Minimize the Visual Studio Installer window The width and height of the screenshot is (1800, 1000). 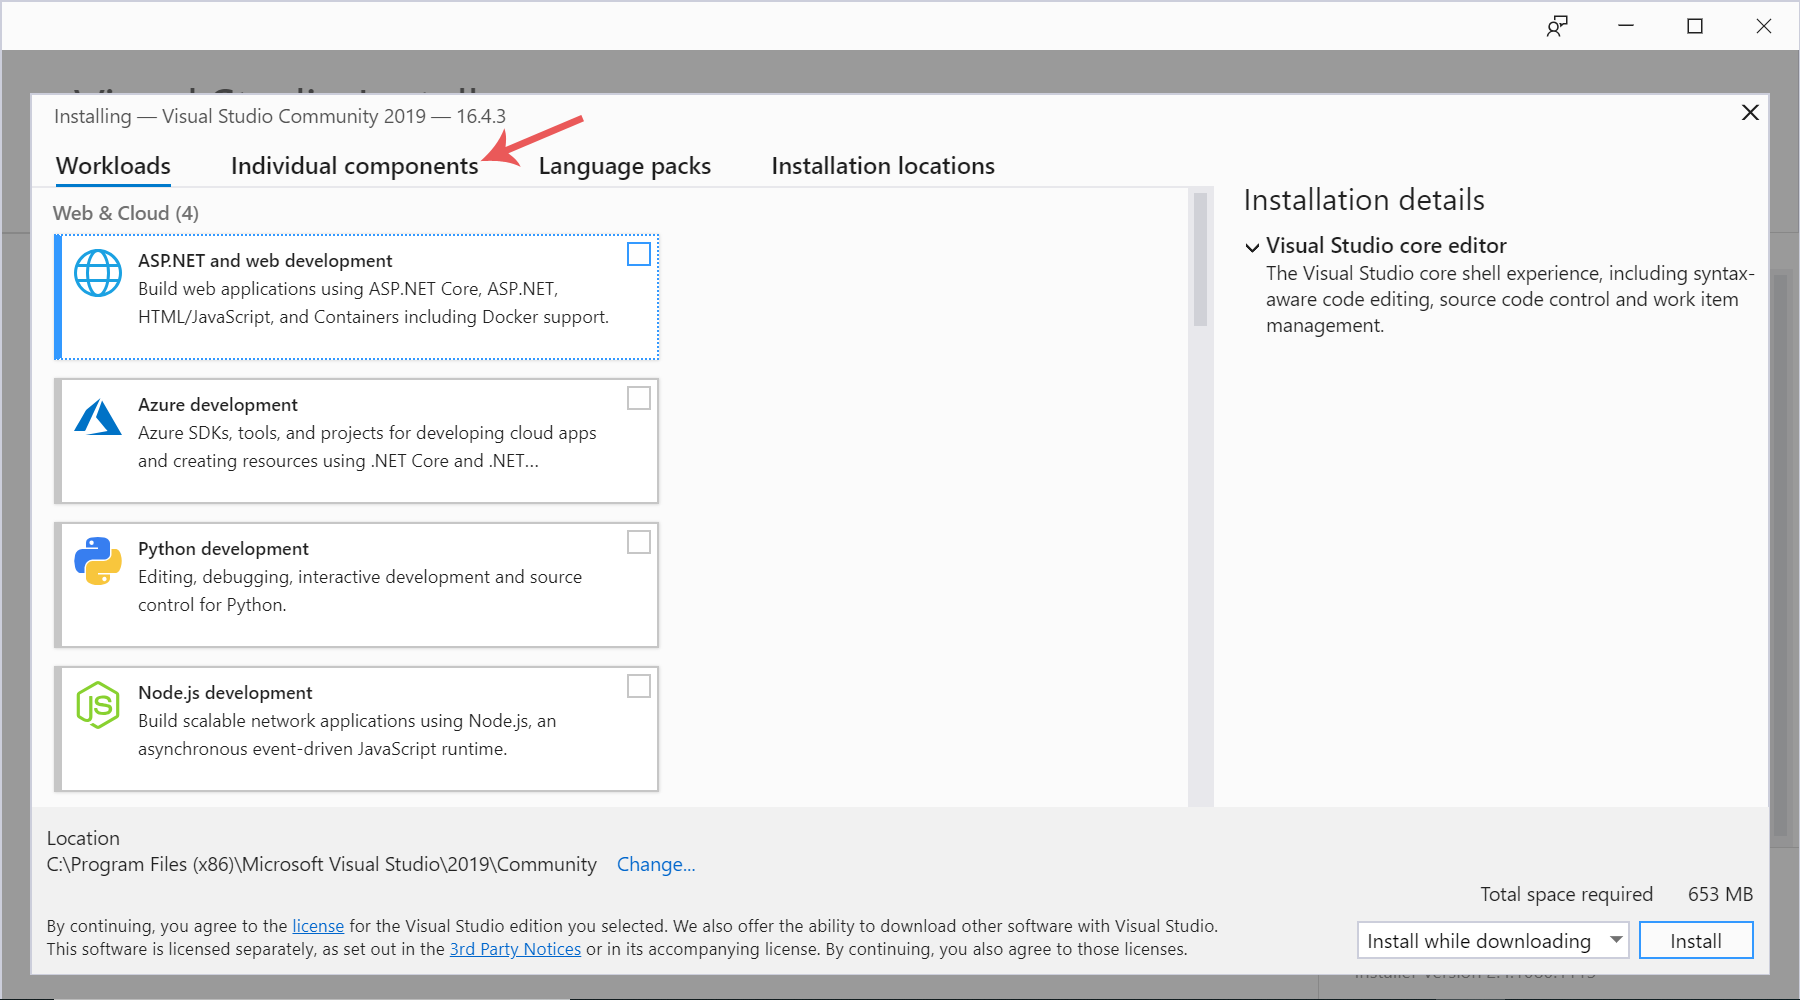point(1626,26)
